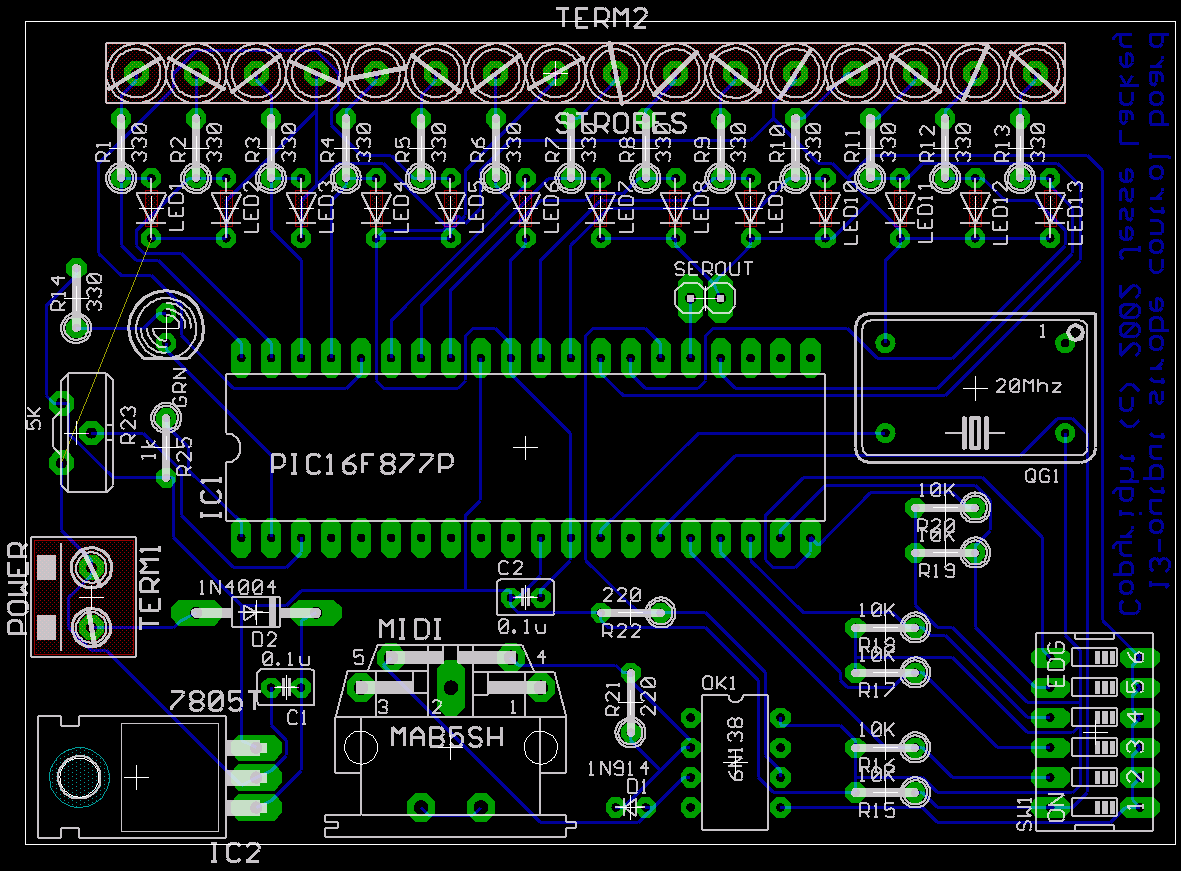Select the D1 diode symbol
The height and width of the screenshot is (871, 1181).
tap(631, 807)
